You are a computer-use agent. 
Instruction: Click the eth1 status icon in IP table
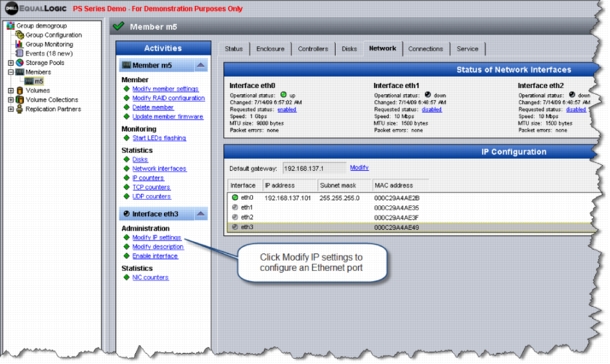coord(235,207)
